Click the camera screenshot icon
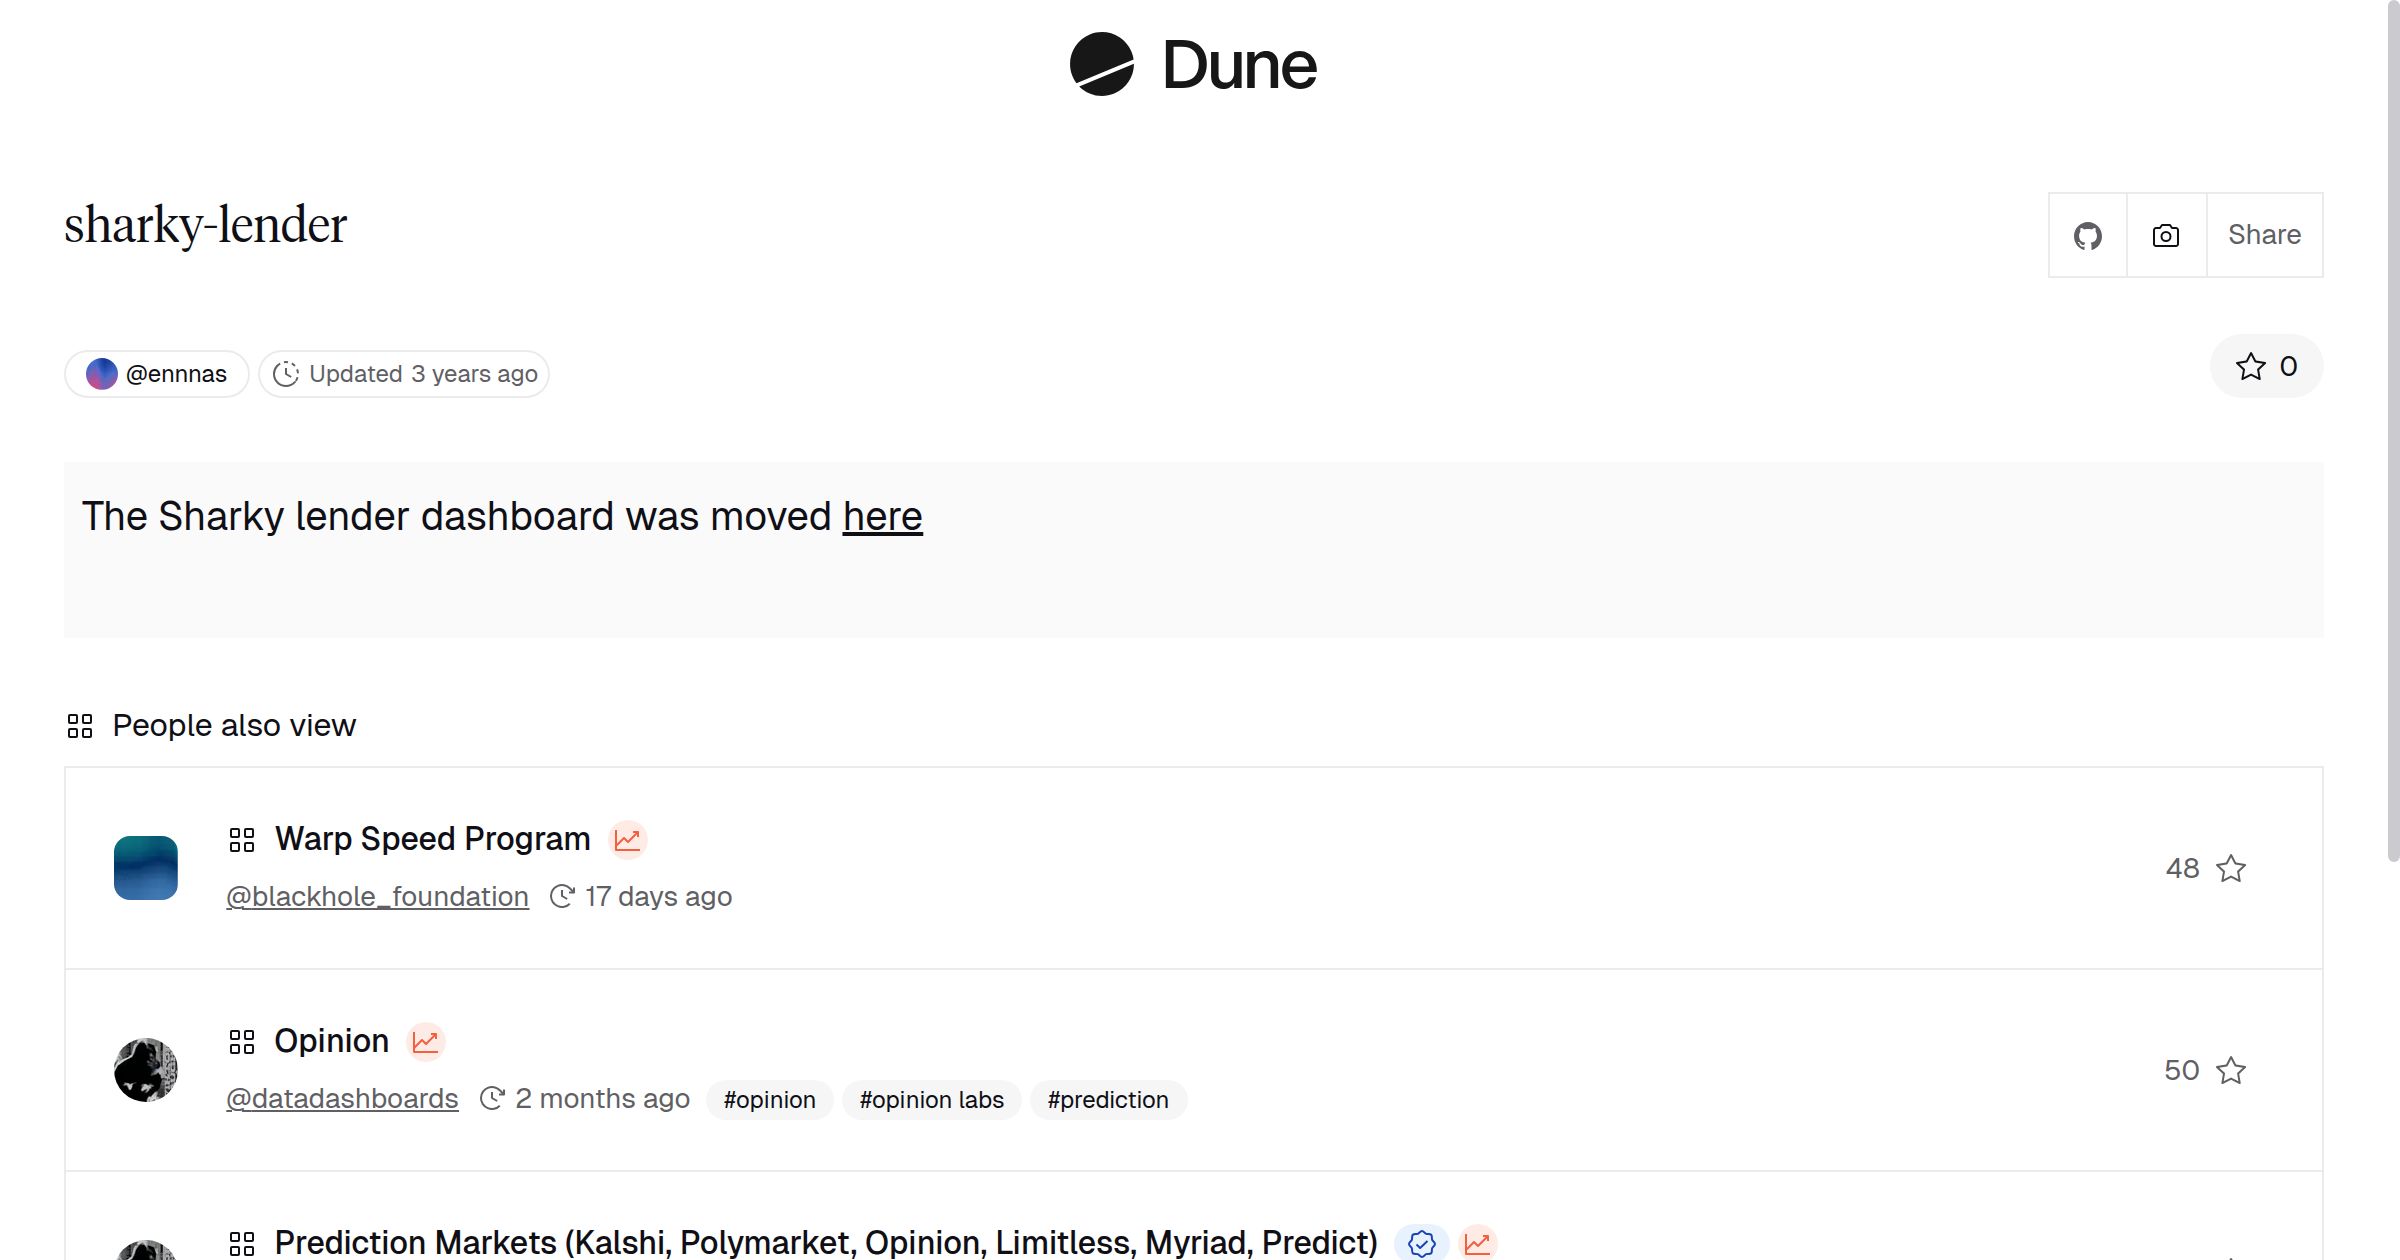2400x1260 pixels. (x=2166, y=236)
